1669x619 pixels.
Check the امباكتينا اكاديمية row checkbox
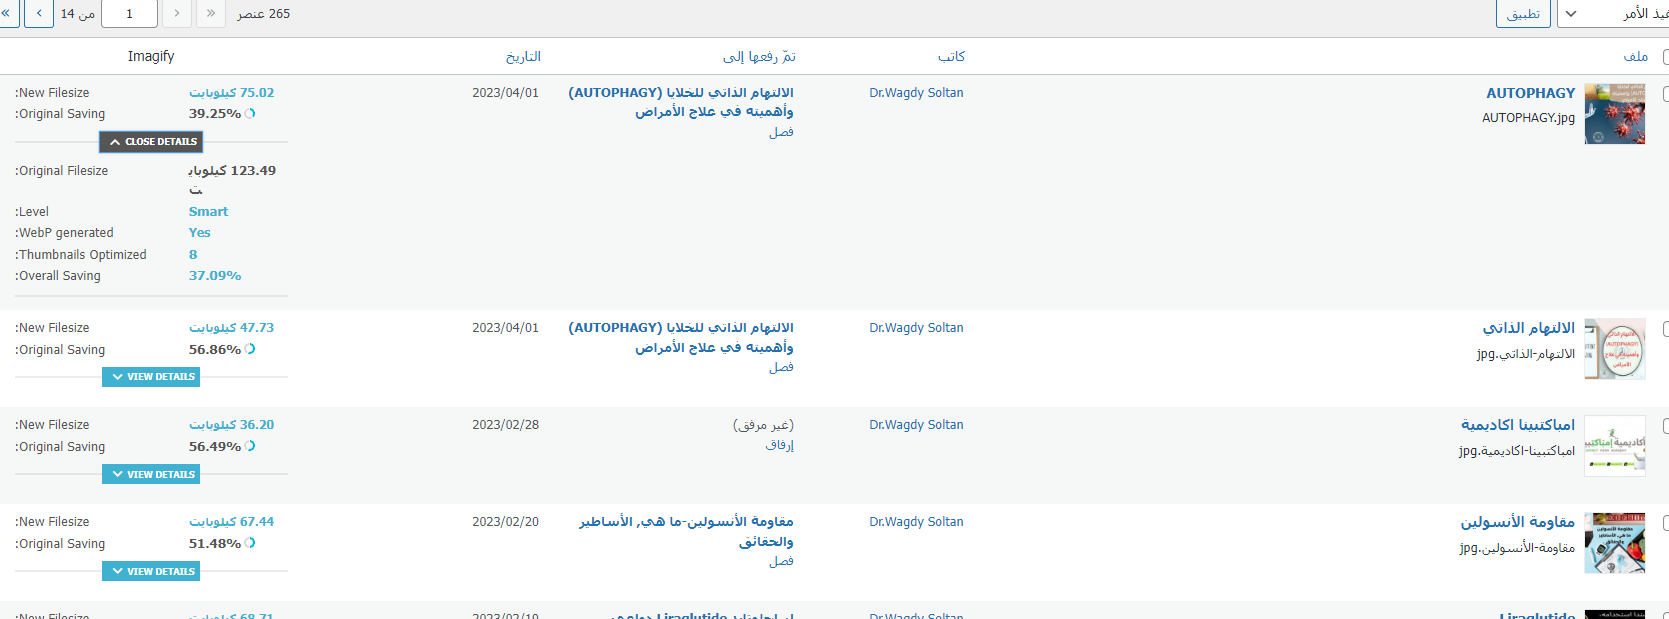pyautogui.click(x=1664, y=426)
